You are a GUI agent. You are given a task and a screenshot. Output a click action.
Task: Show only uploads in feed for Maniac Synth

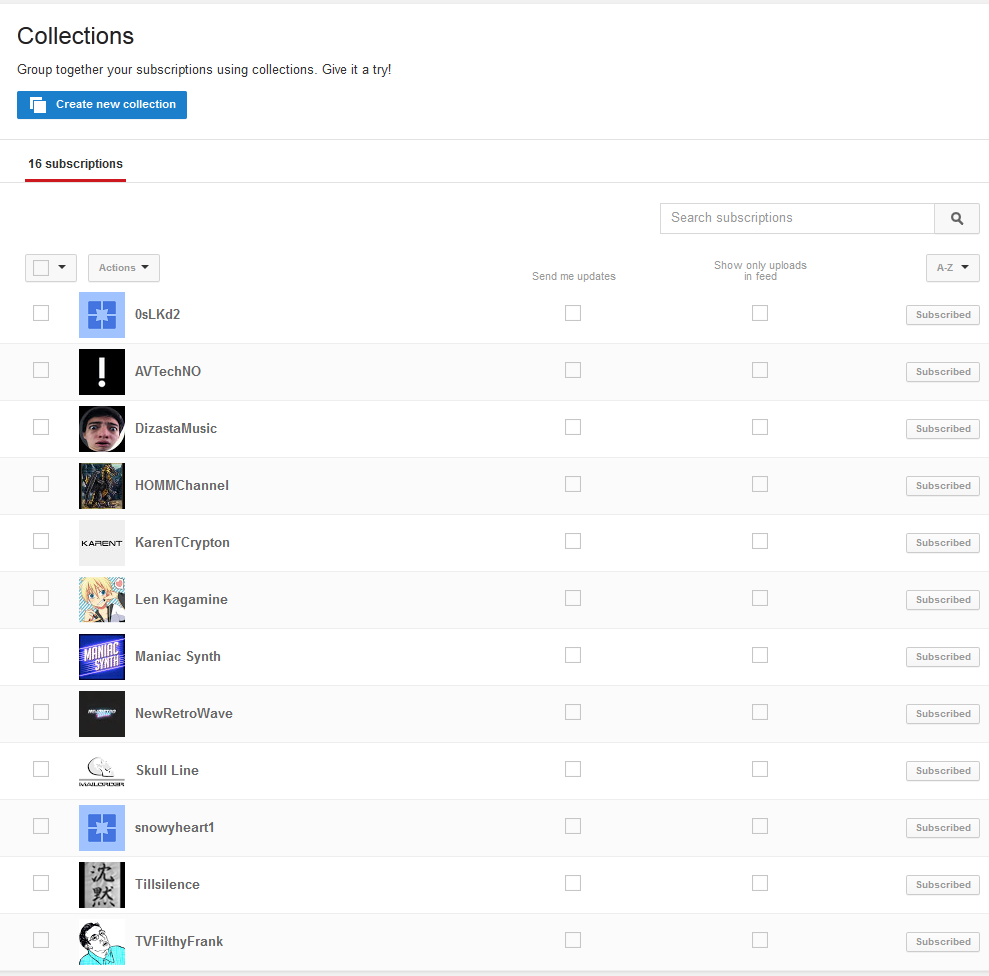[759, 655]
